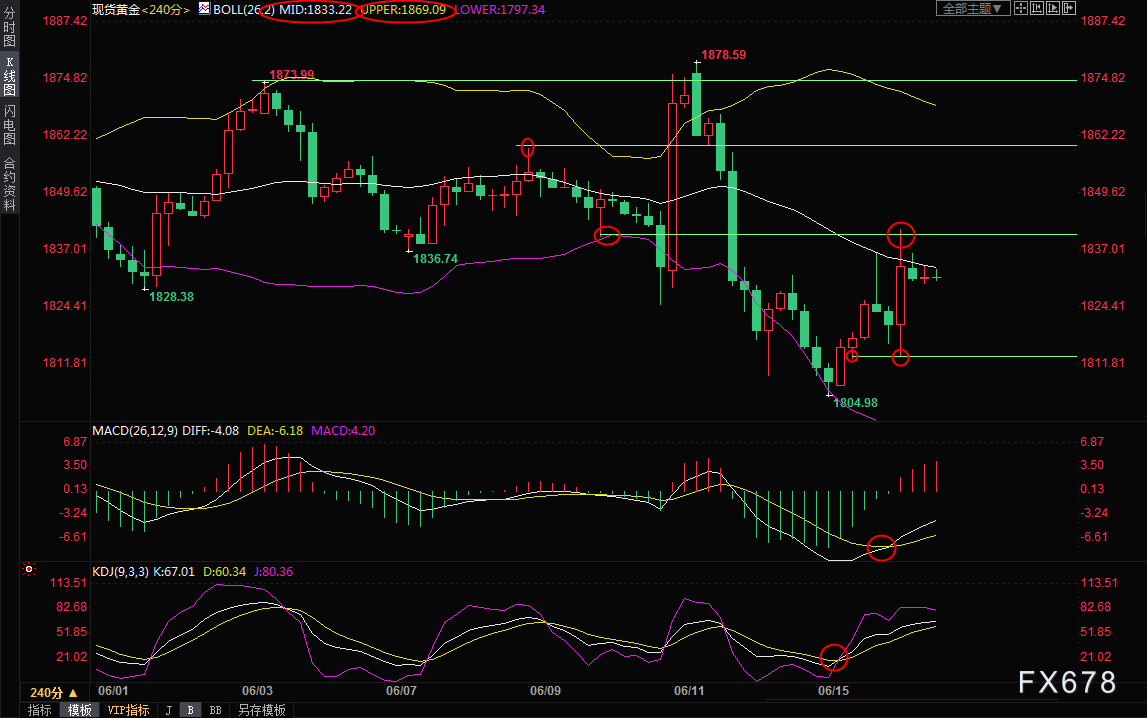
Task: Click the 指标 tab at the bottom
Action: [x=40, y=710]
